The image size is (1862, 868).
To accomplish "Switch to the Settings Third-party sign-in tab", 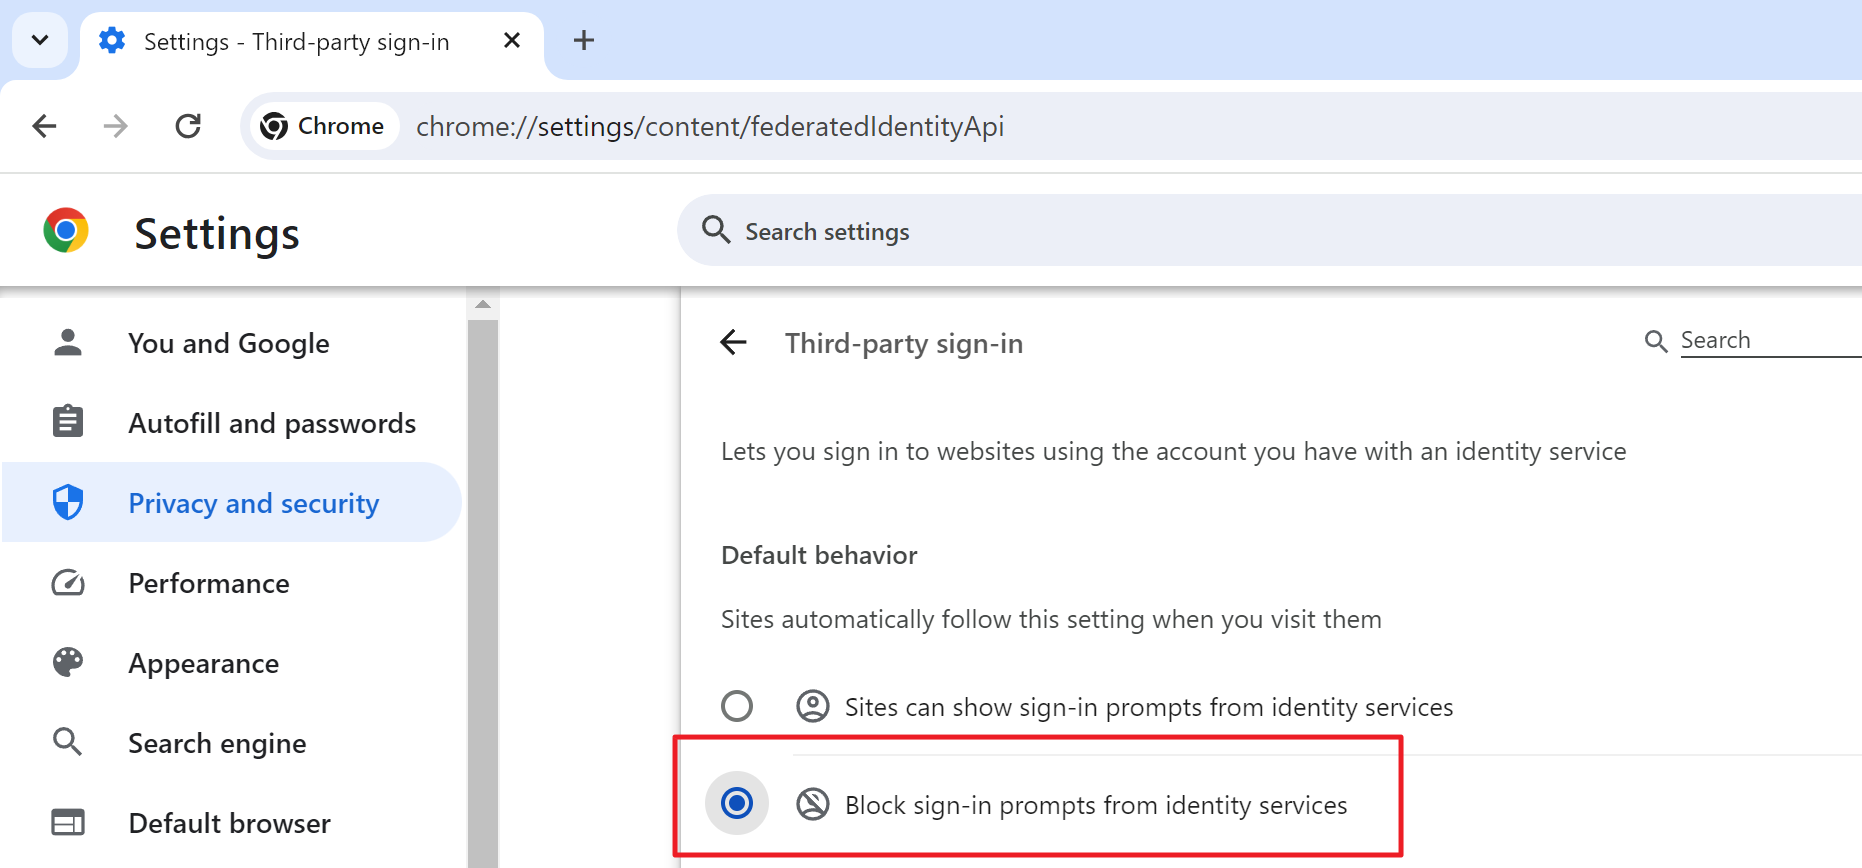I will (296, 41).
